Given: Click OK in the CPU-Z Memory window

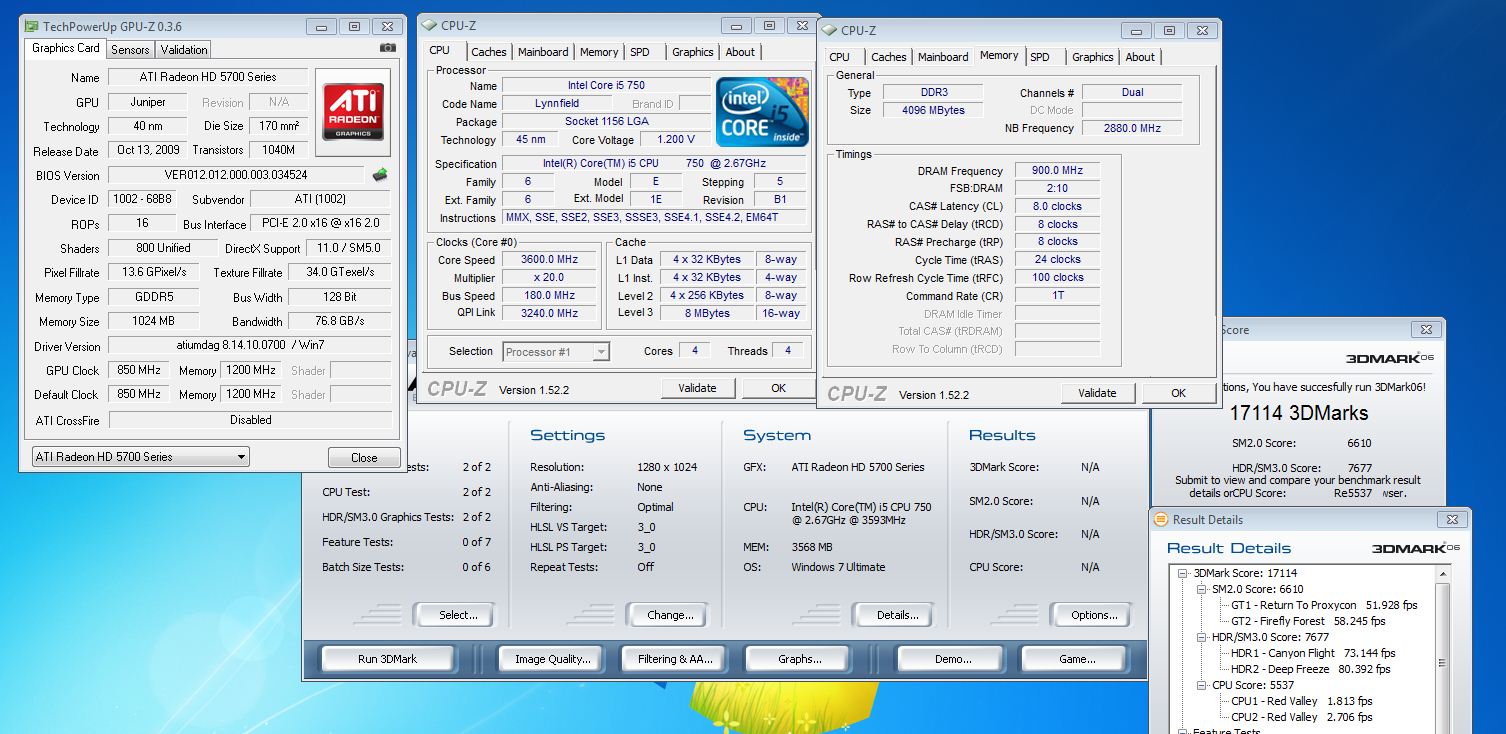Looking at the screenshot, I should pyautogui.click(x=1178, y=393).
